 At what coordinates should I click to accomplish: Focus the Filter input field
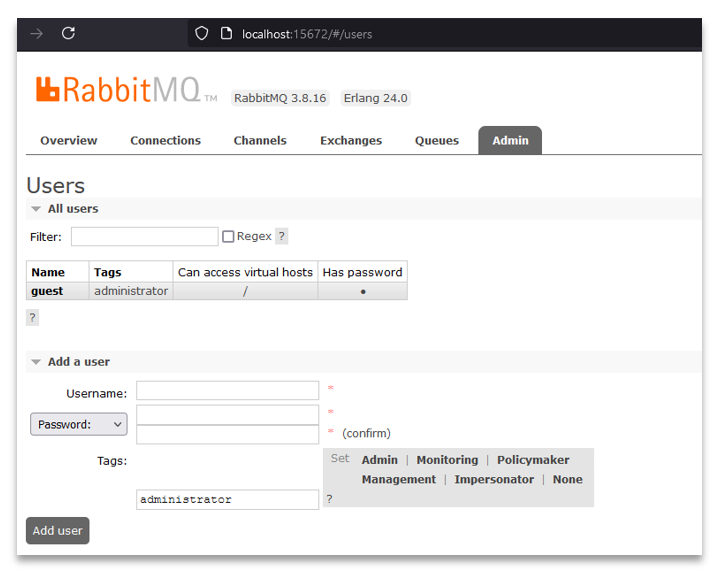point(145,237)
